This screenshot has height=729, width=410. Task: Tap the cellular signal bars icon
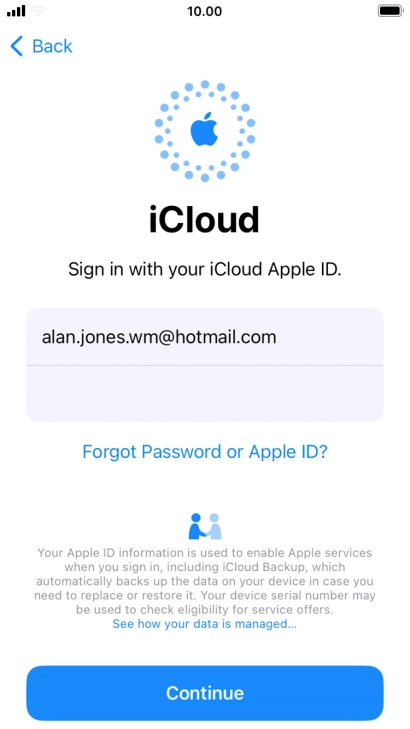[16, 11]
